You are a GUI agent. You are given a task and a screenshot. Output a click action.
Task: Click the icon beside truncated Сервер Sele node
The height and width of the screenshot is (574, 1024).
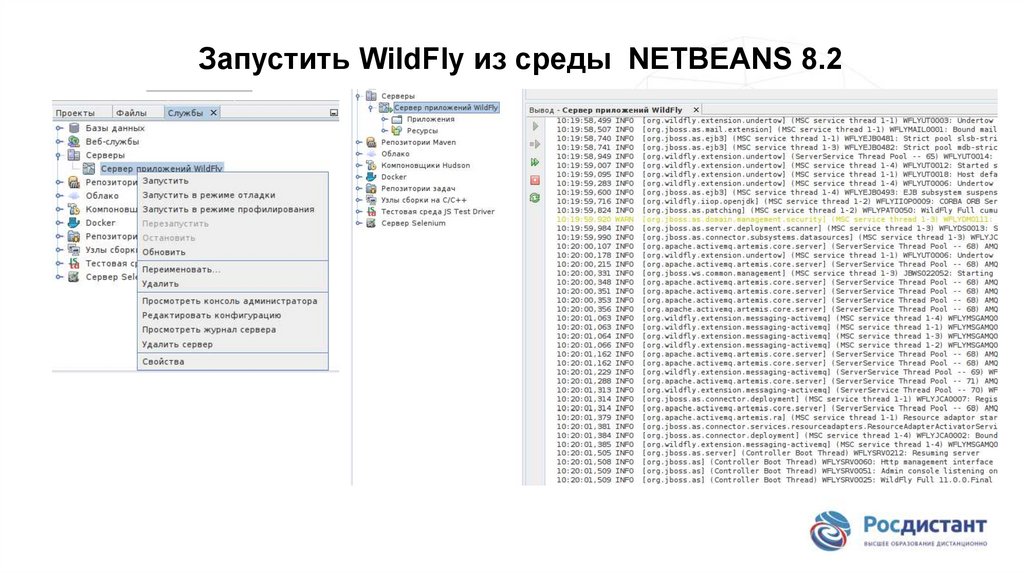[74, 277]
